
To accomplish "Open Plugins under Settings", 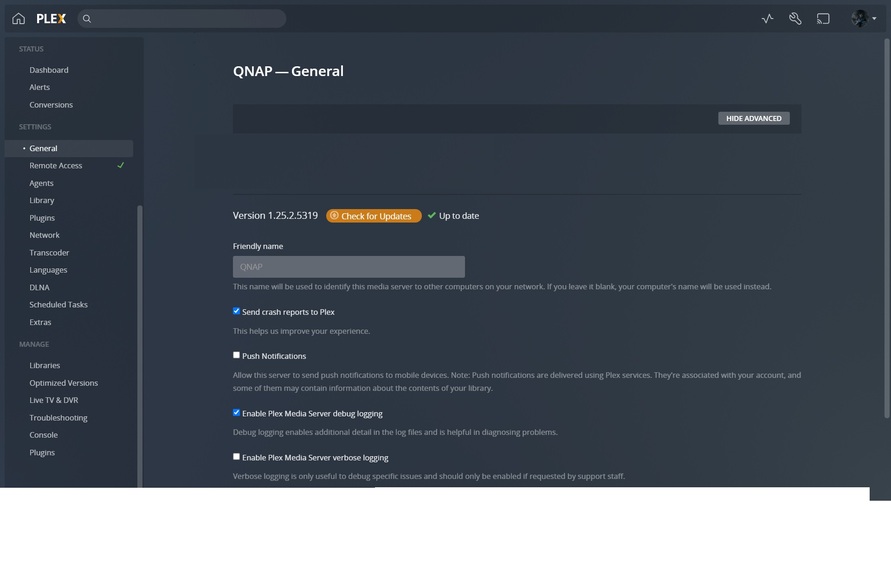I will coord(42,218).
